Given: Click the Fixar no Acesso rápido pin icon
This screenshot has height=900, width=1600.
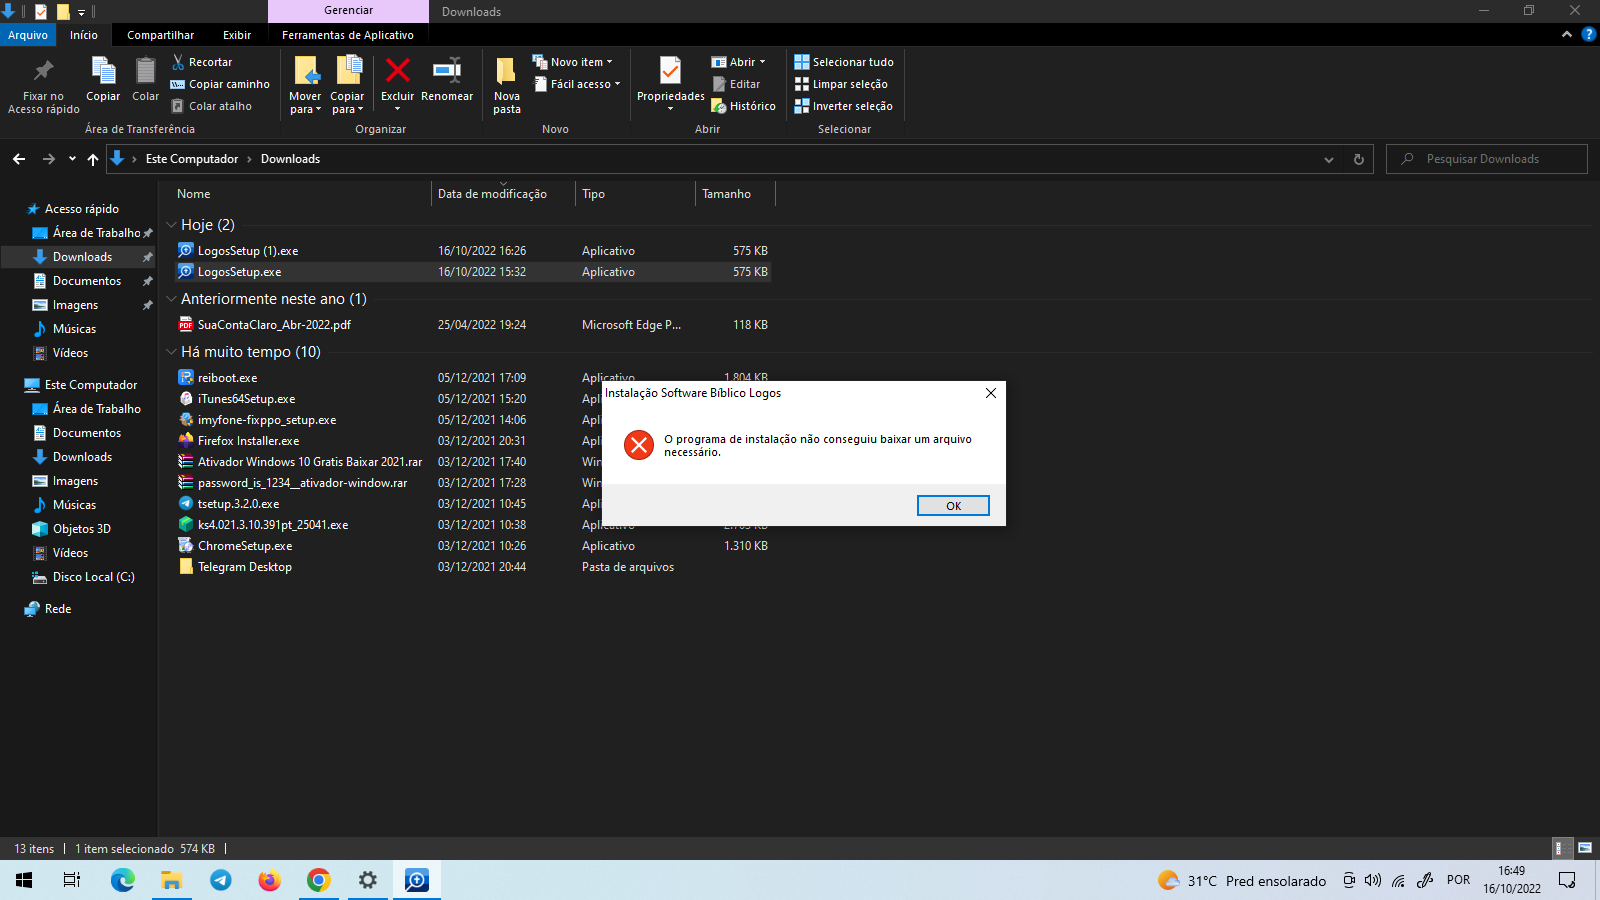Looking at the screenshot, I should pyautogui.click(x=43, y=71).
